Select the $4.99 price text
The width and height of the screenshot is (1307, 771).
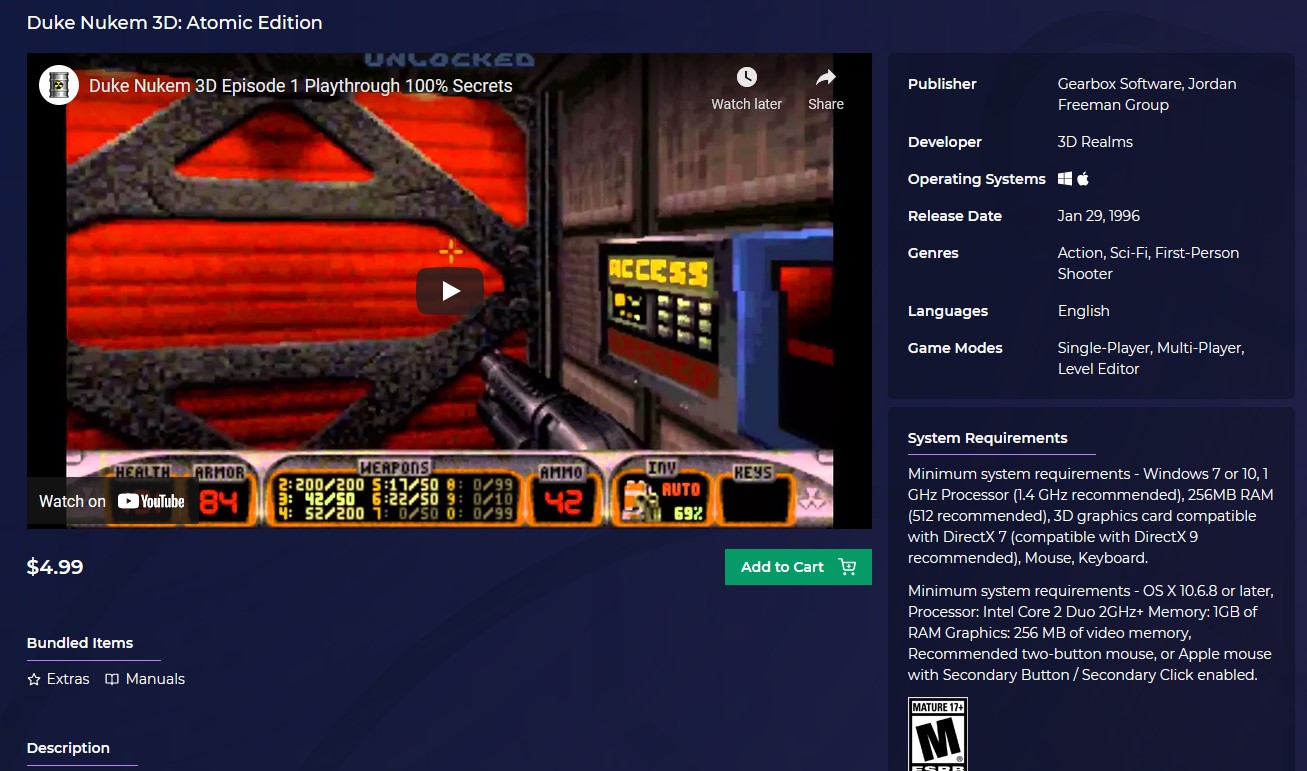55,567
